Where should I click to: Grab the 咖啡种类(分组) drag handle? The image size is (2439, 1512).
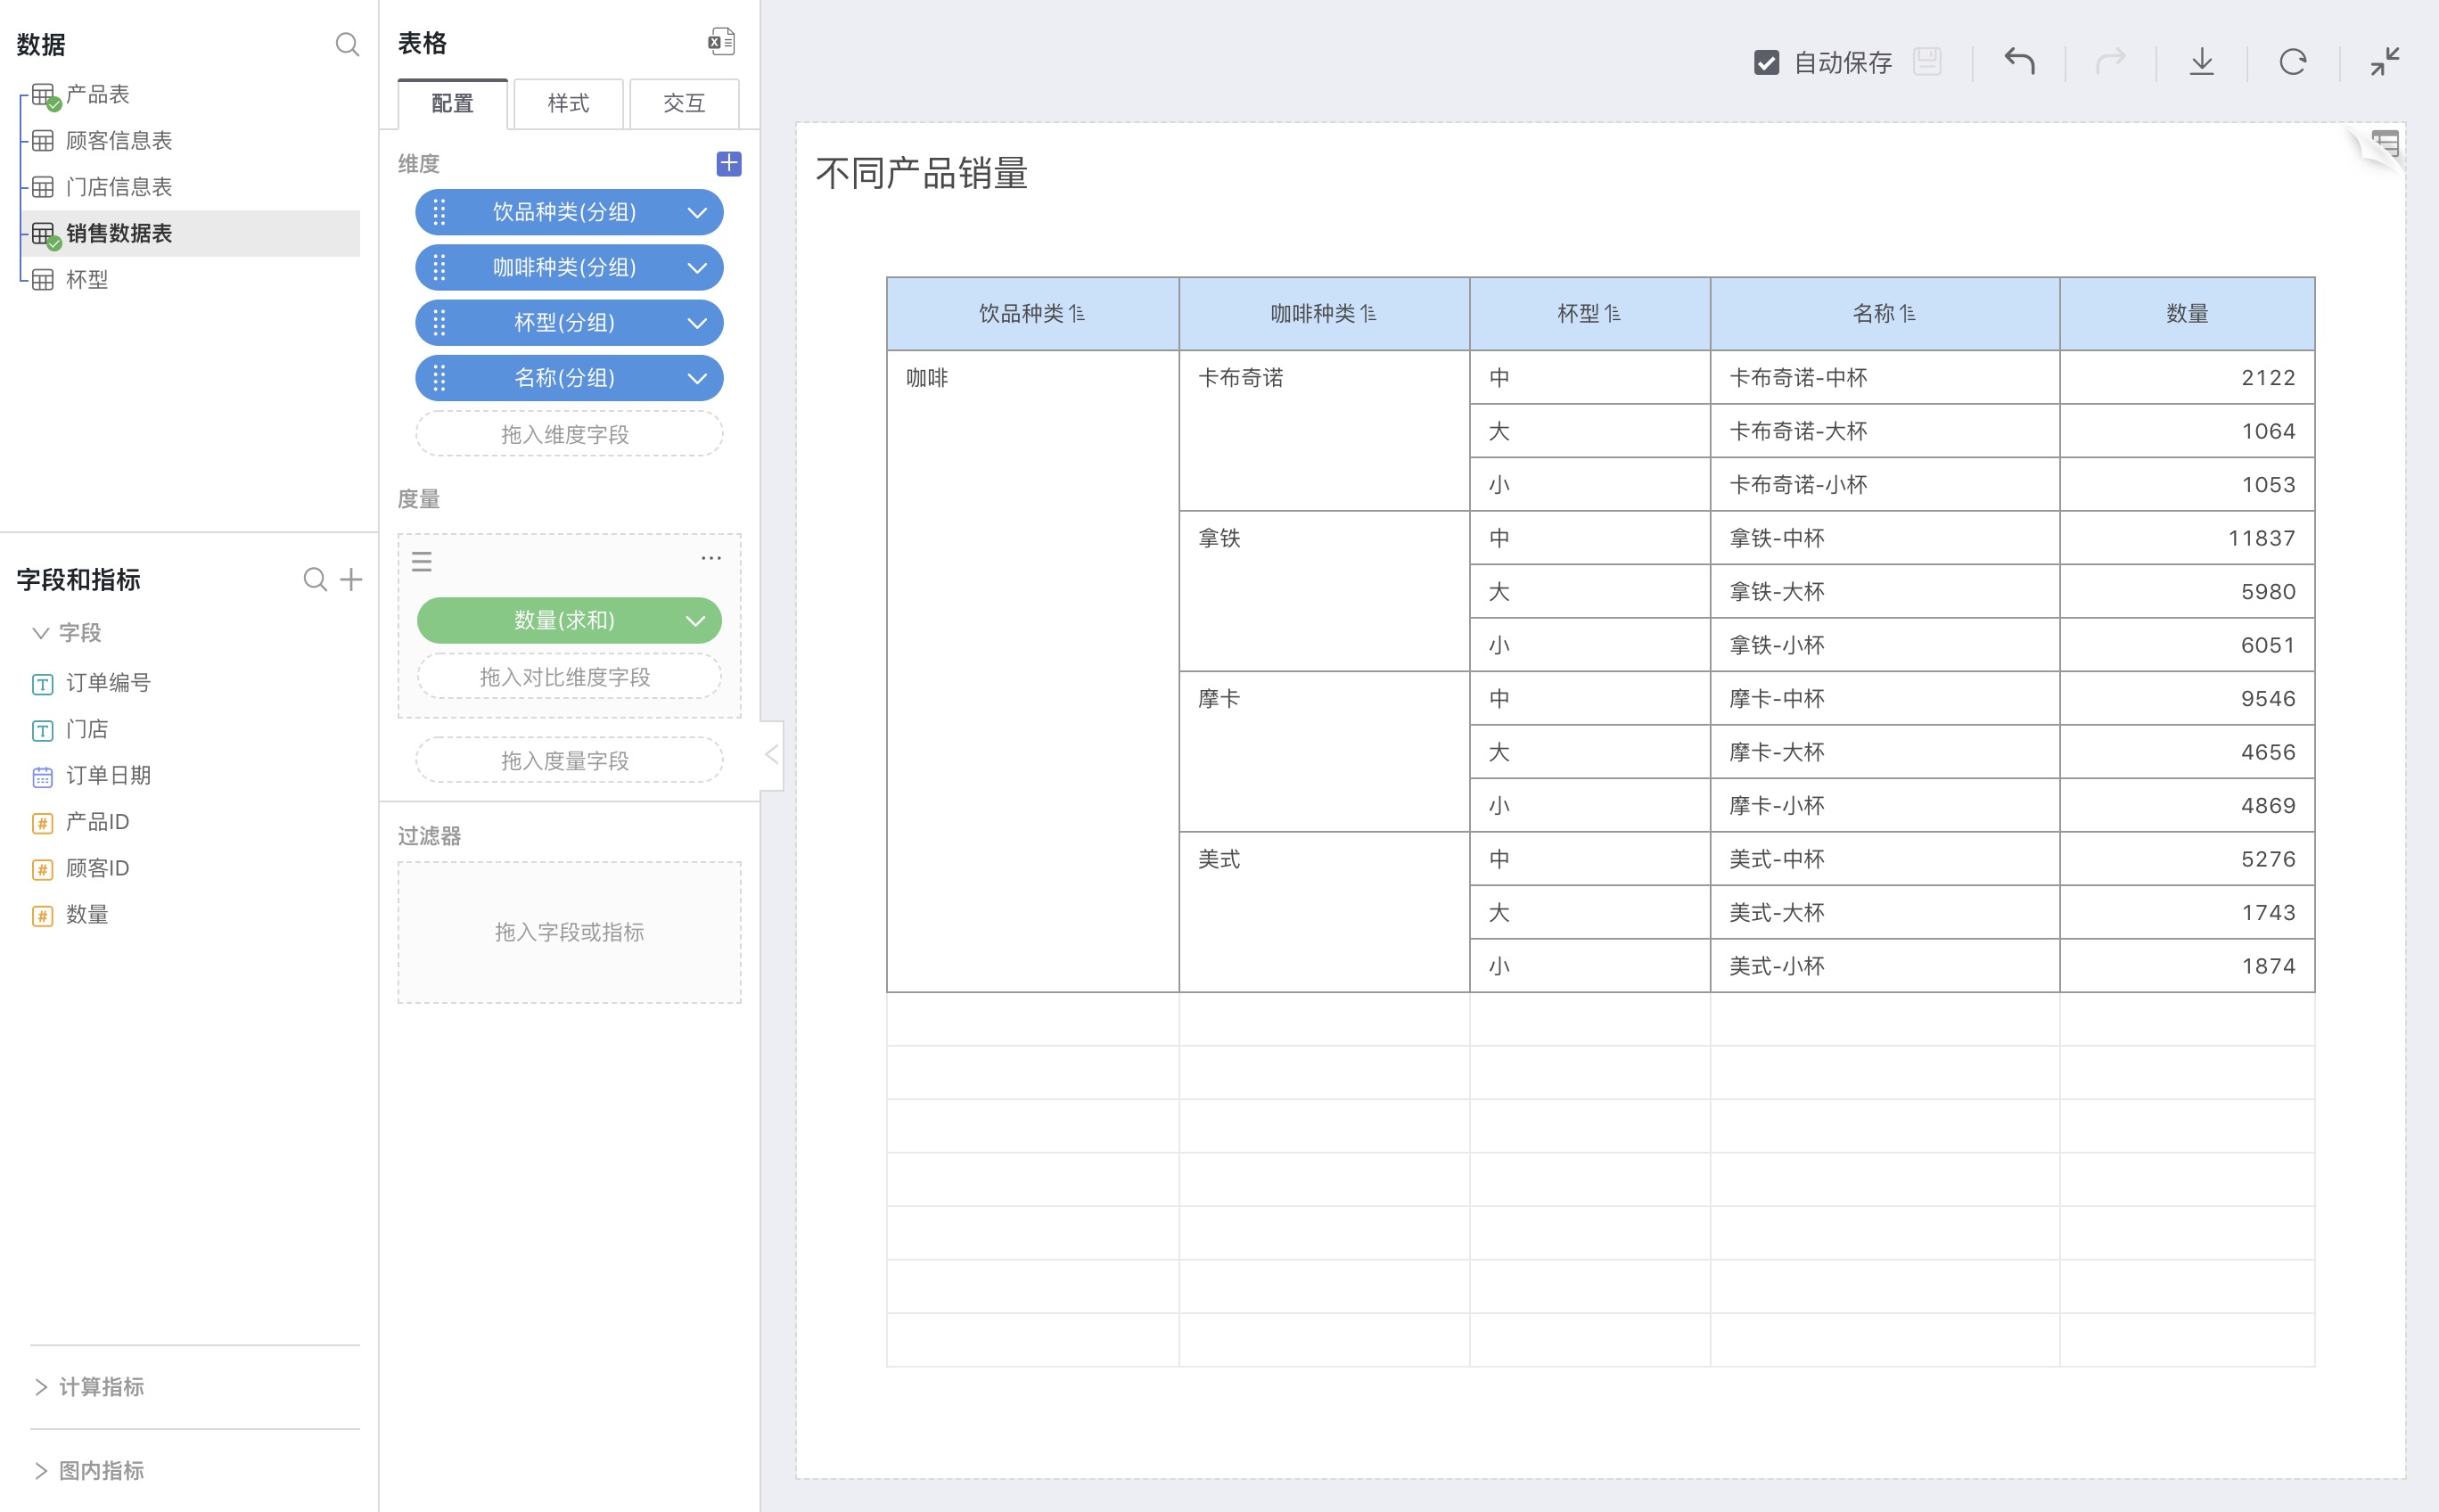point(439,267)
